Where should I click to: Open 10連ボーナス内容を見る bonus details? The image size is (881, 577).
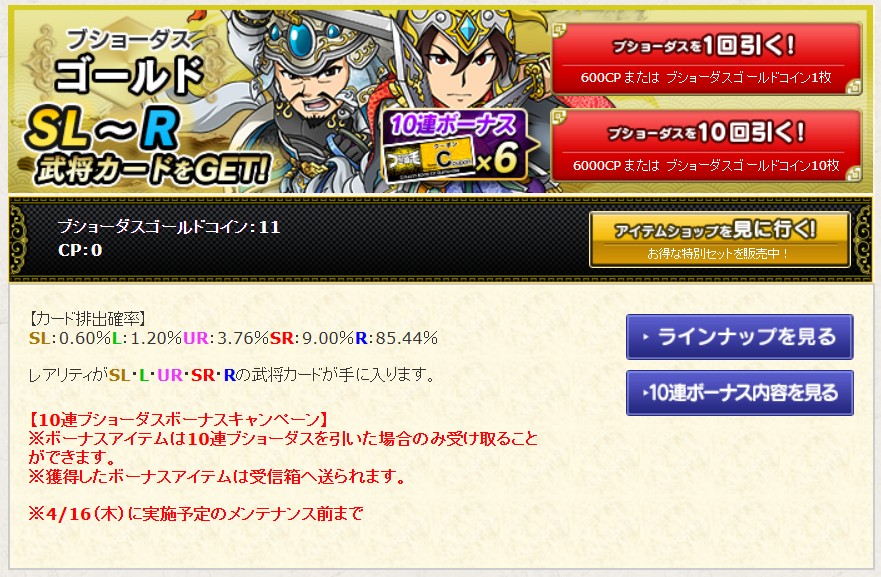(739, 393)
